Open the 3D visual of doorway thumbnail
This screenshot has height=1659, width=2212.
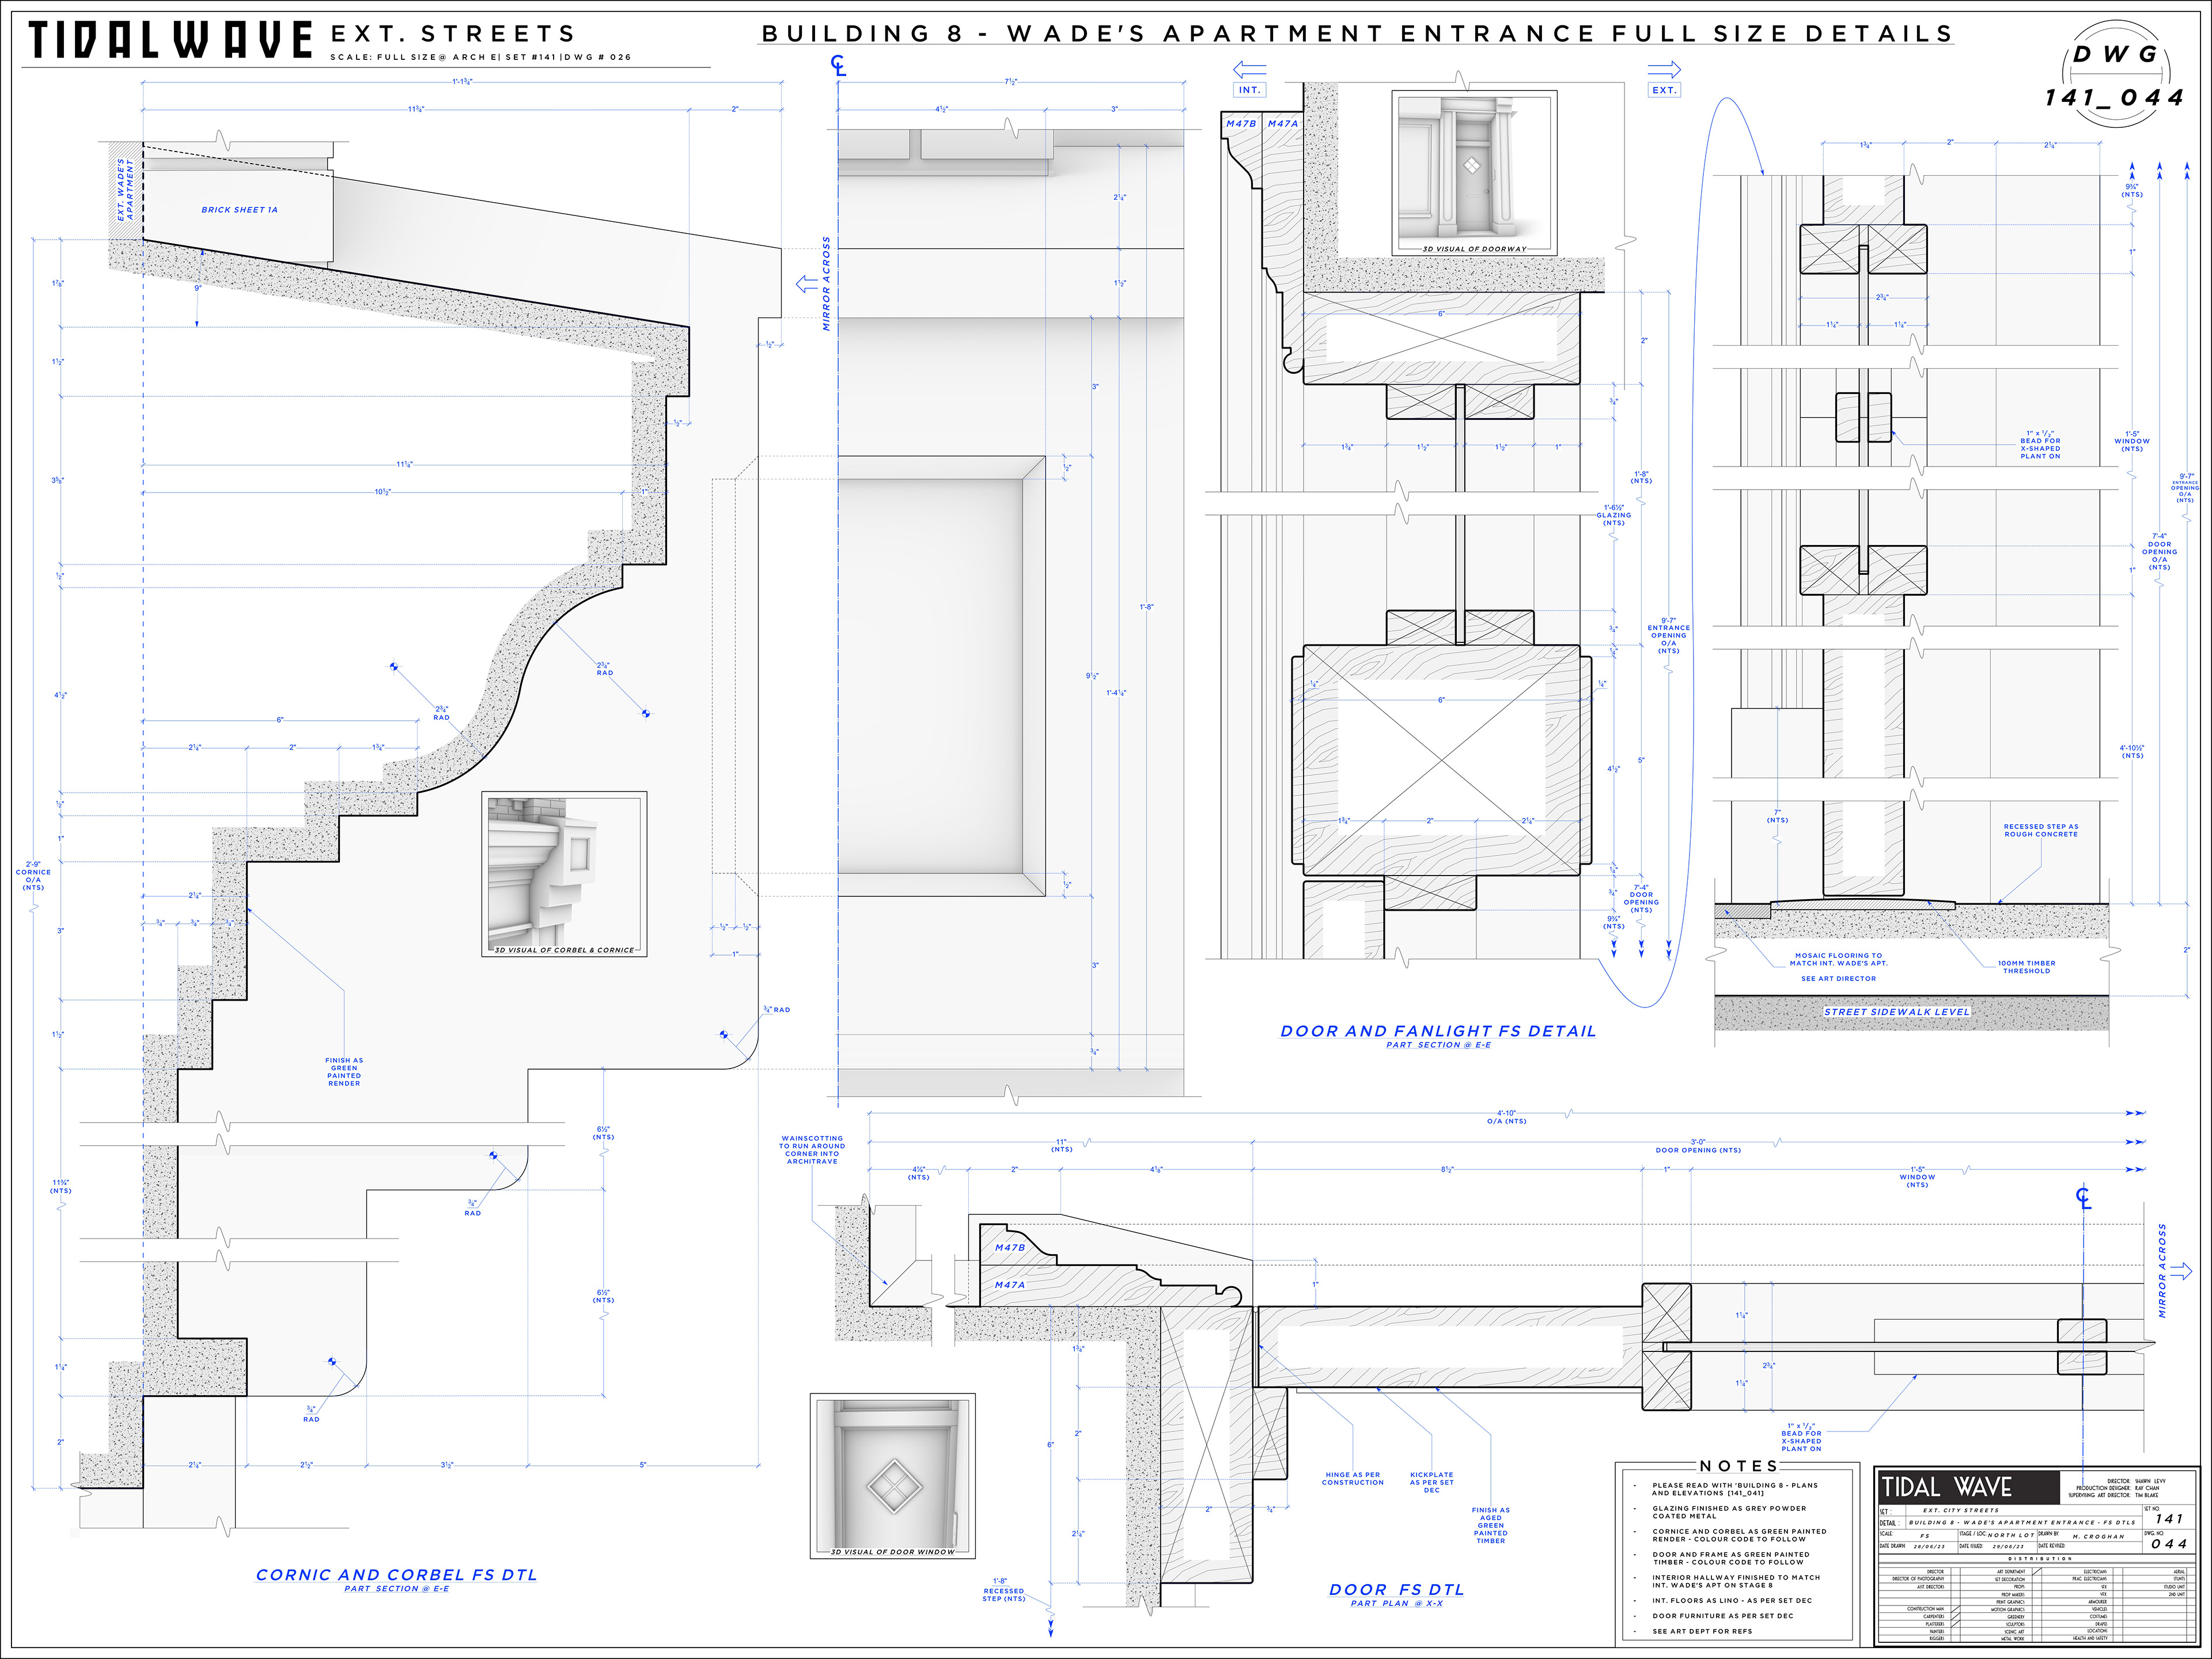point(1474,173)
